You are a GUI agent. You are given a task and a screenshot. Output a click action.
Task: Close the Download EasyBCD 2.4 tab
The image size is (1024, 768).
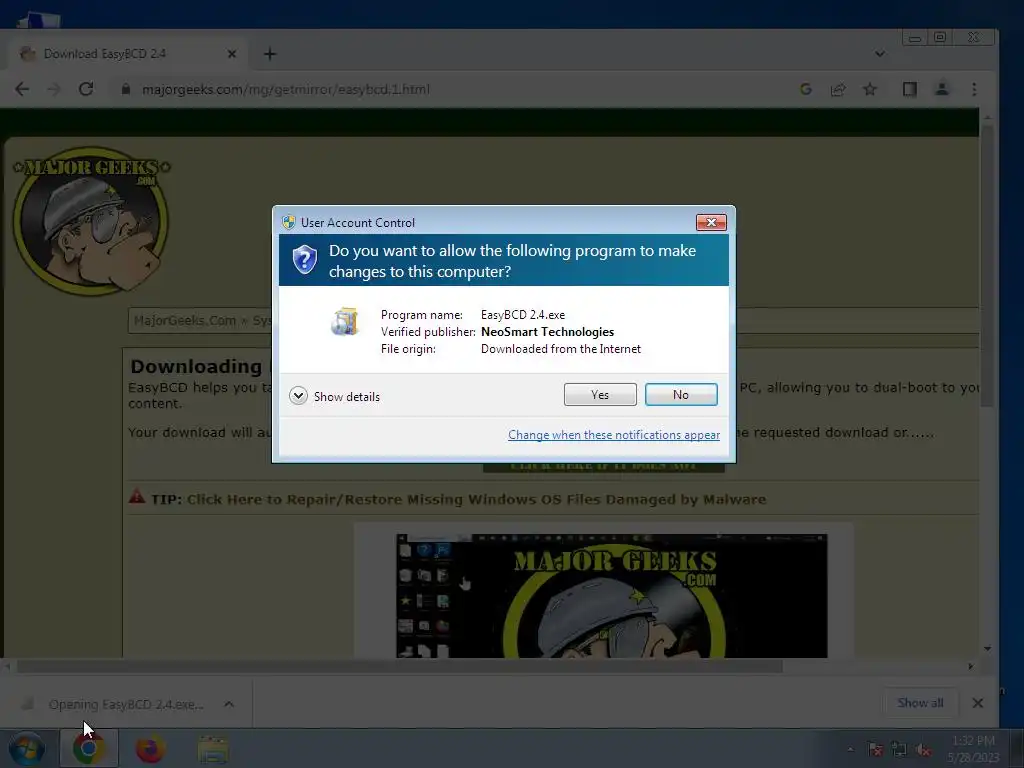(231, 54)
